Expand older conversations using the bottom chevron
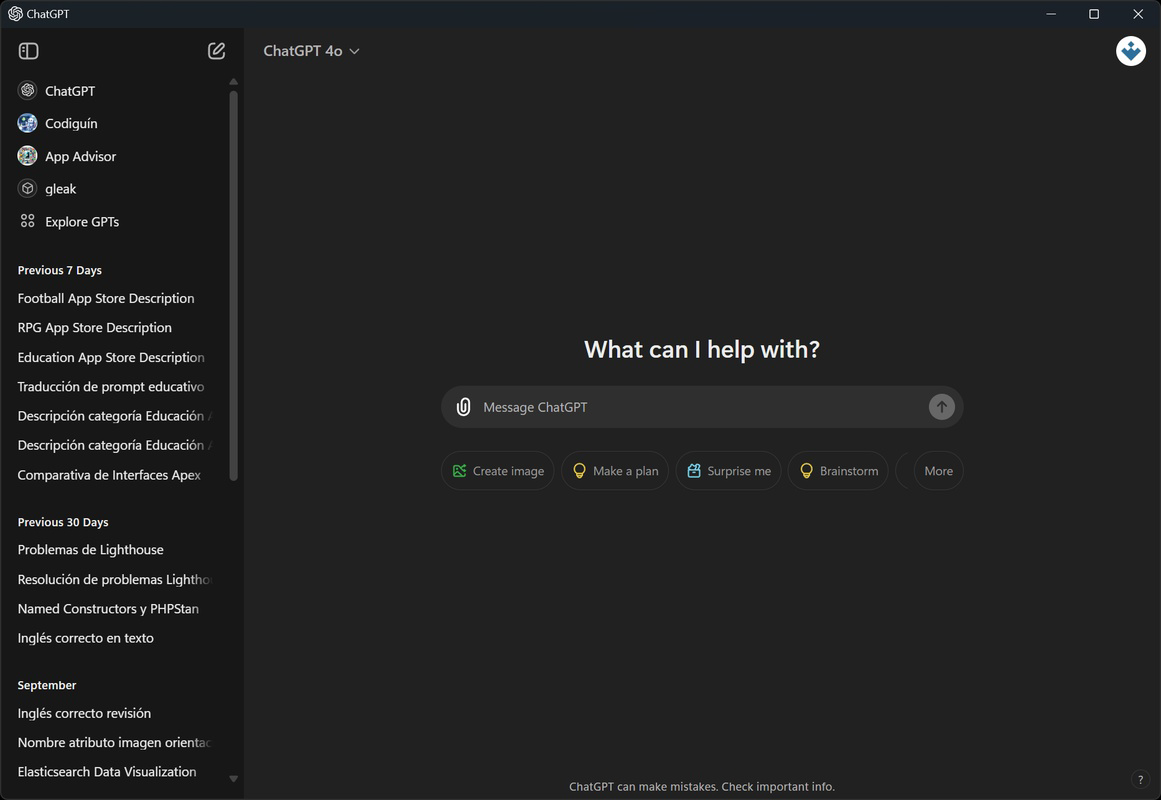The image size is (1161, 800). pyautogui.click(x=233, y=778)
